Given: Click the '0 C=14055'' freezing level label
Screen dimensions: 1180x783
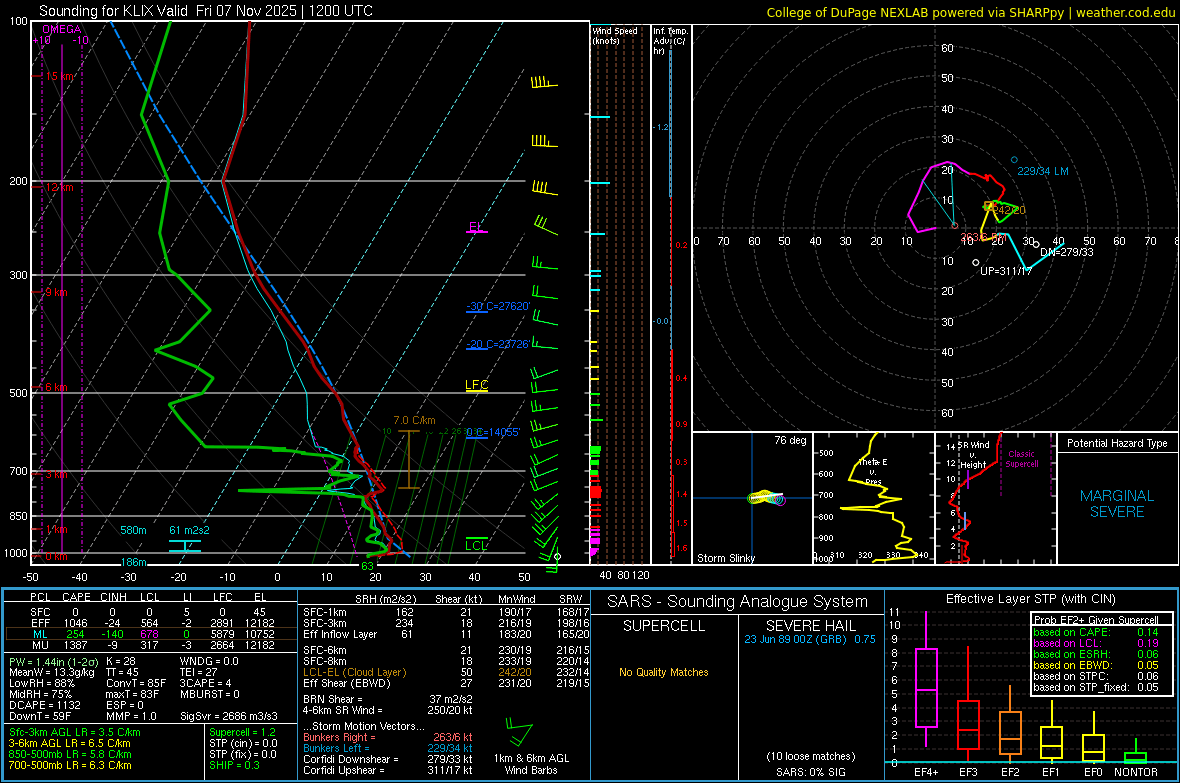Looking at the screenshot, I should tap(493, 432).
